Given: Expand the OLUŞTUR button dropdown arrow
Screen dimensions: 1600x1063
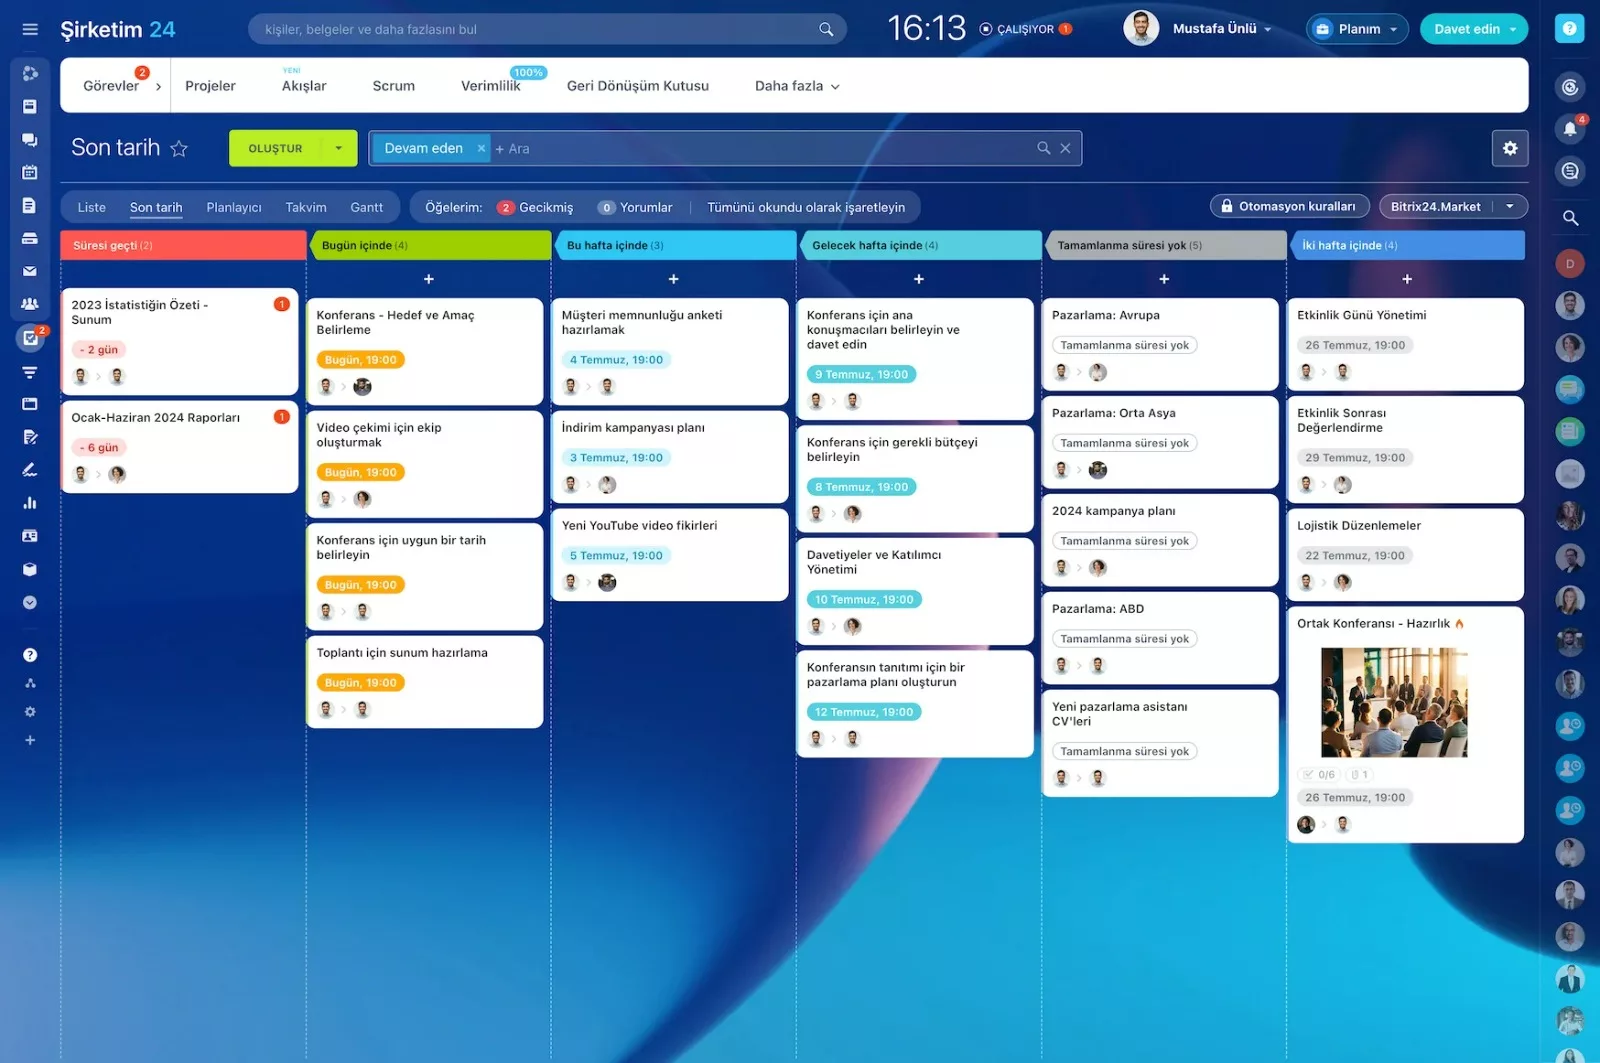Looking at the screenshot, I should point(339,148).
